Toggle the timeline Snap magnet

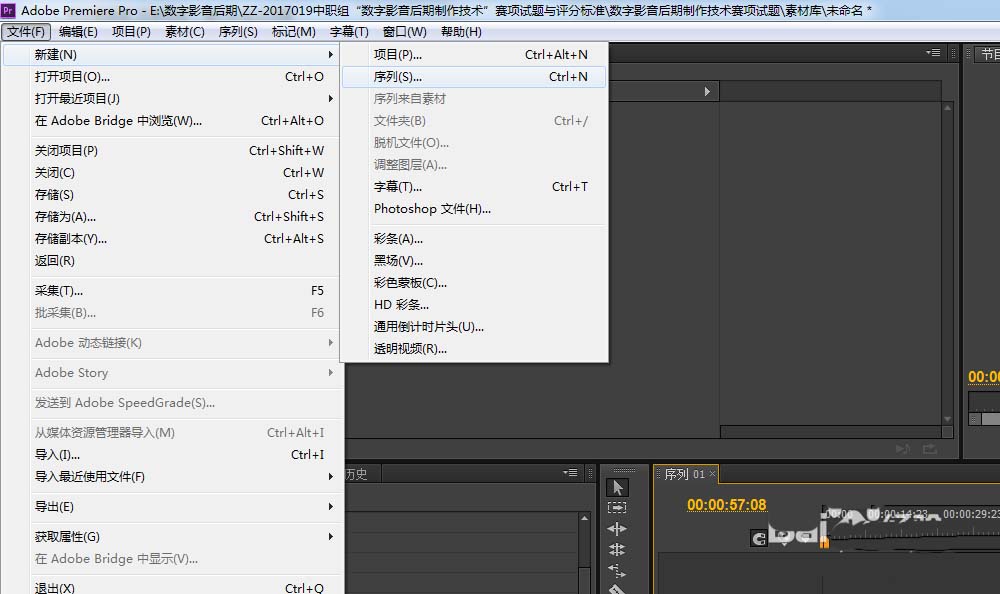click(x=758, y=539)
